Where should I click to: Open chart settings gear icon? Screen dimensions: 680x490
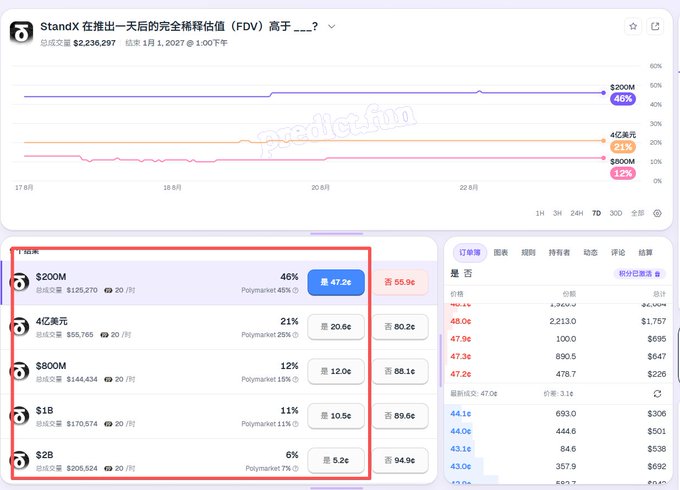click(x=657, y=213)
